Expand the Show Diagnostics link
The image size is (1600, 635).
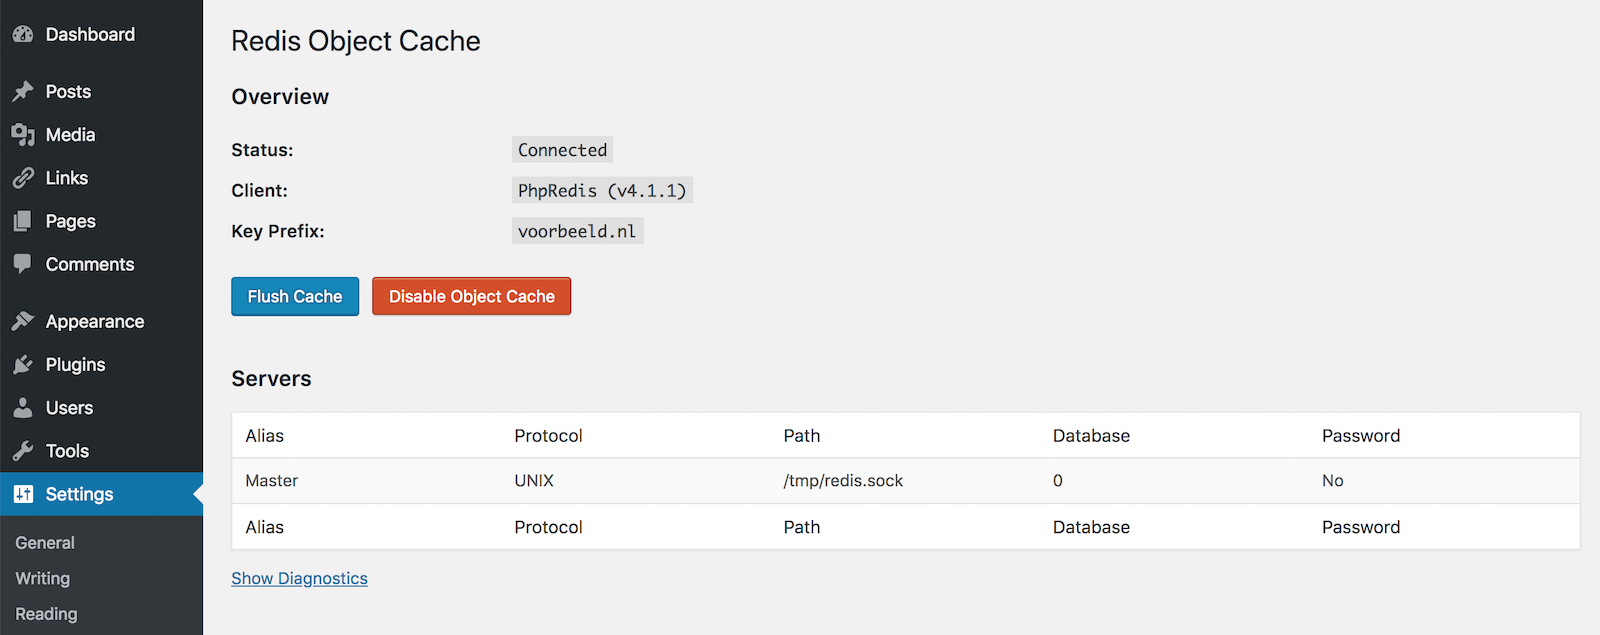point(299,579)
